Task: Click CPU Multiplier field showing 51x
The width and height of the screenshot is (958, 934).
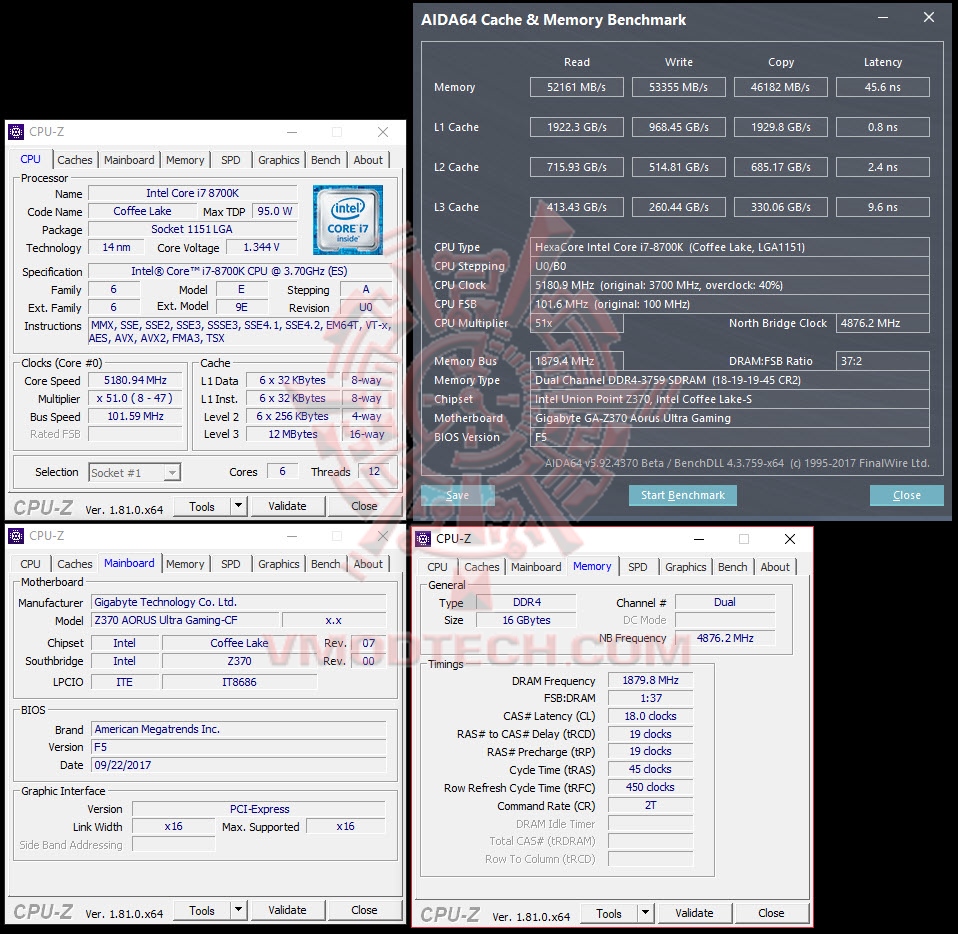Action: point(576,323)
